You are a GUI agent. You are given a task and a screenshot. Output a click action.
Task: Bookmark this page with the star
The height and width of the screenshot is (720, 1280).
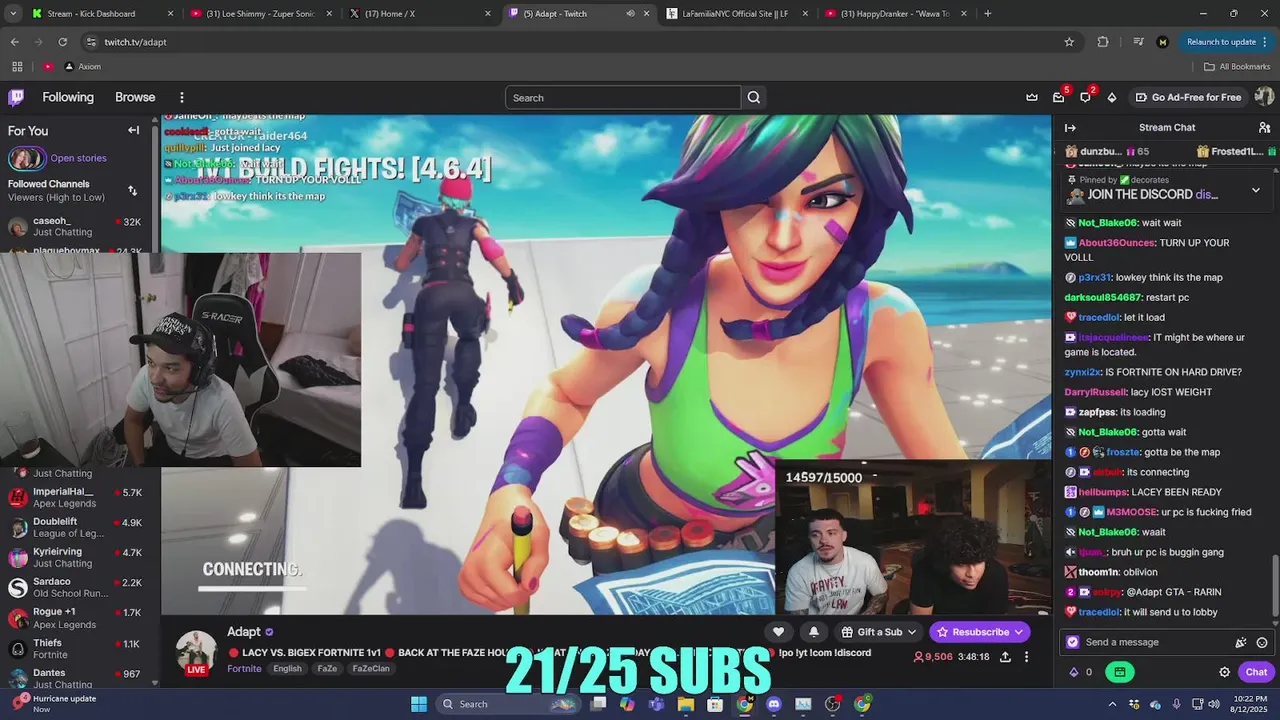click(1069, 42)
